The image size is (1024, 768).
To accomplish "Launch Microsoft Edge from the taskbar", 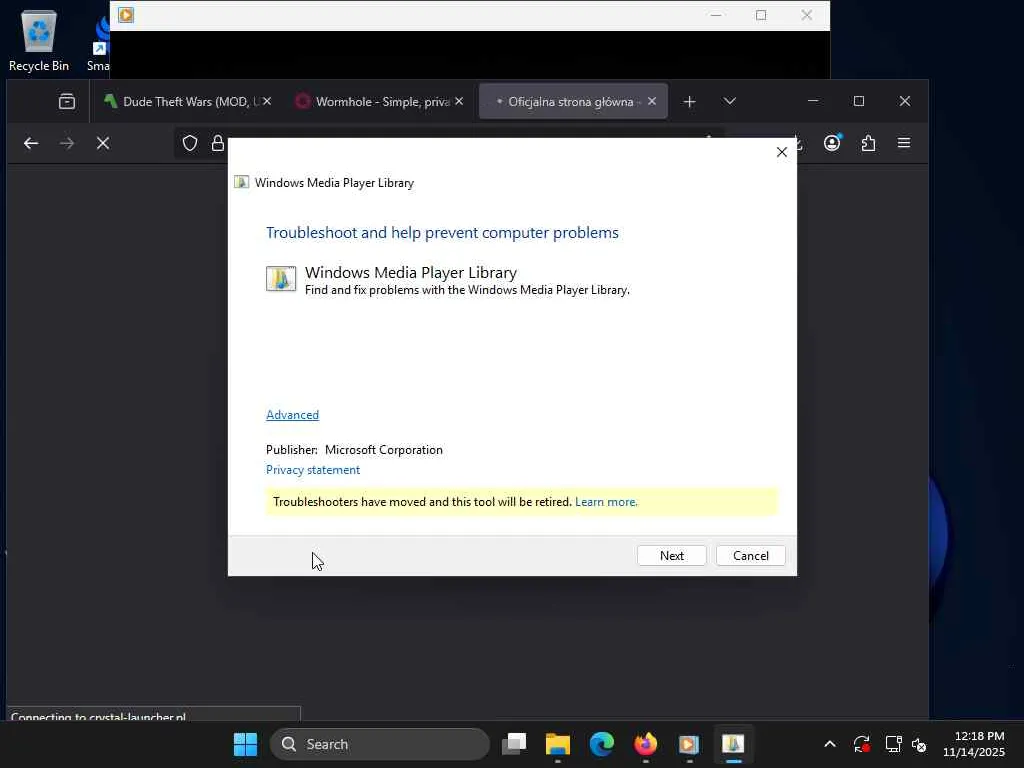I will click(x=601, y=744).
